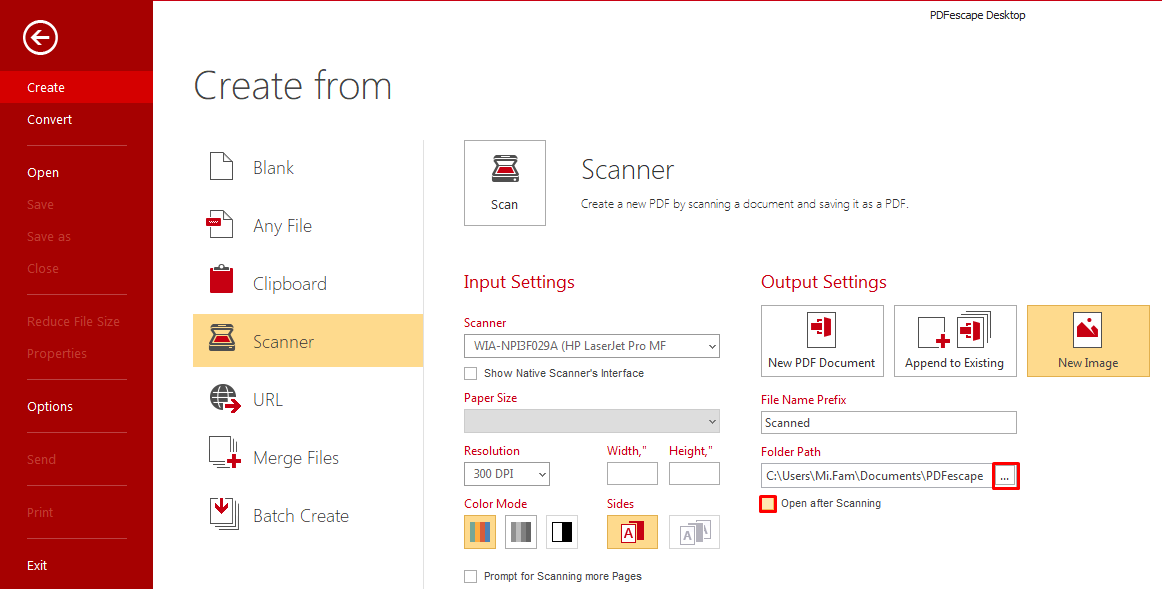This screenshot has height=589, width=1162.
Task: Select the Blank document icon
Action: pyautogui.click(x=222, y=167)
